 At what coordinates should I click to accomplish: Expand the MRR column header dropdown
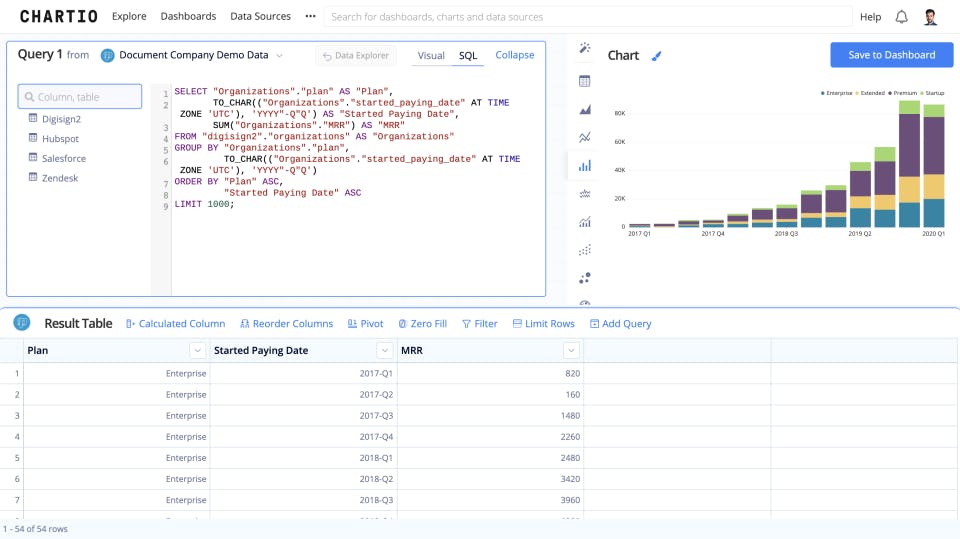(x=571, y=350)
